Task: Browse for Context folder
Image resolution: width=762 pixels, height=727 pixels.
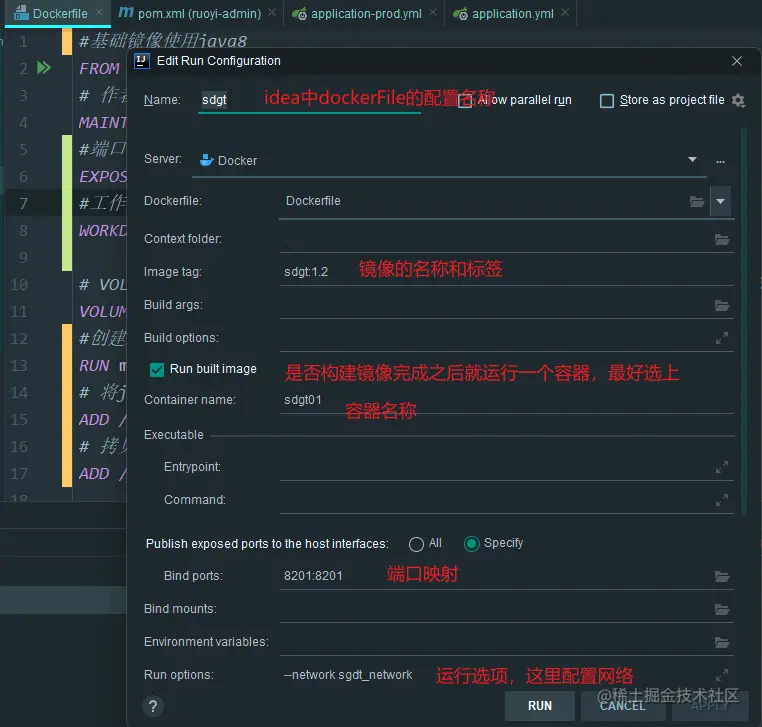Action: pos(722,240)
